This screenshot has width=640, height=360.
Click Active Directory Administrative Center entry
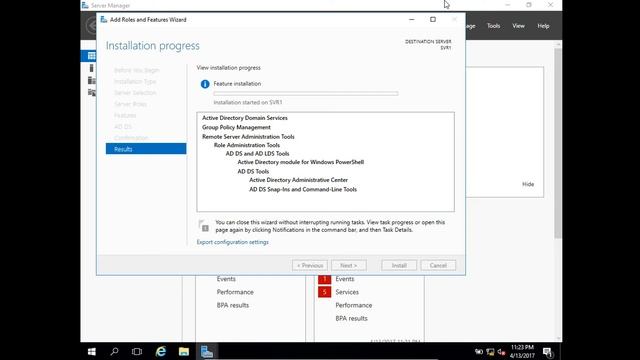point(298,180)
